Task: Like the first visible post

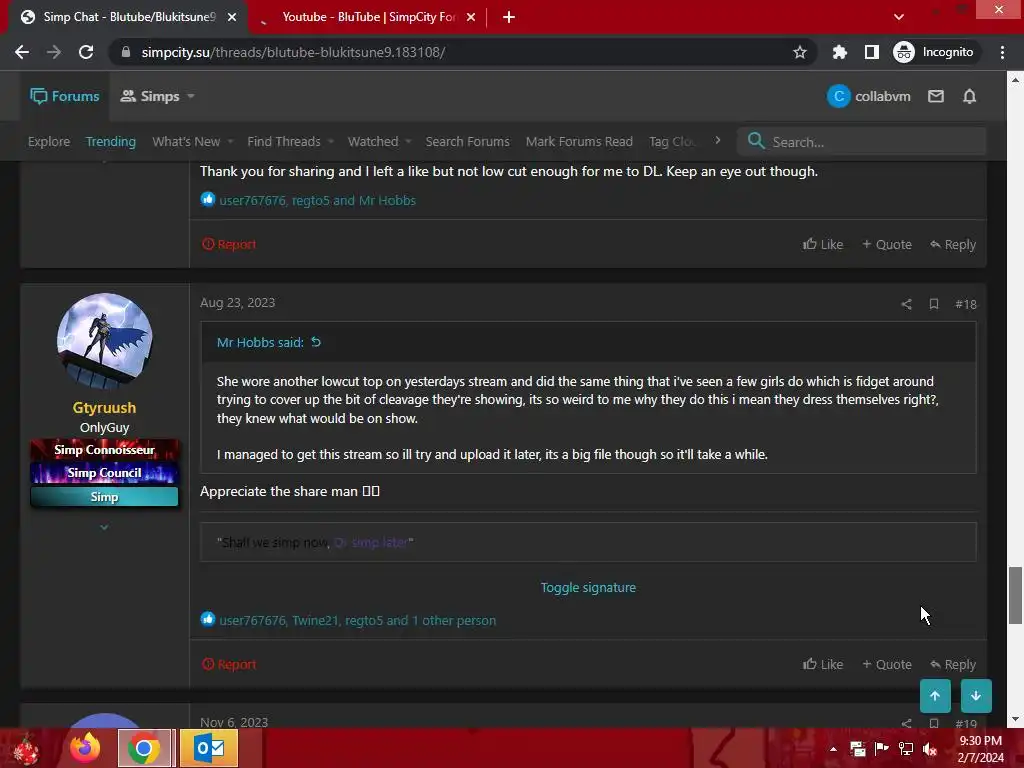Action: [x=823, y=244]
